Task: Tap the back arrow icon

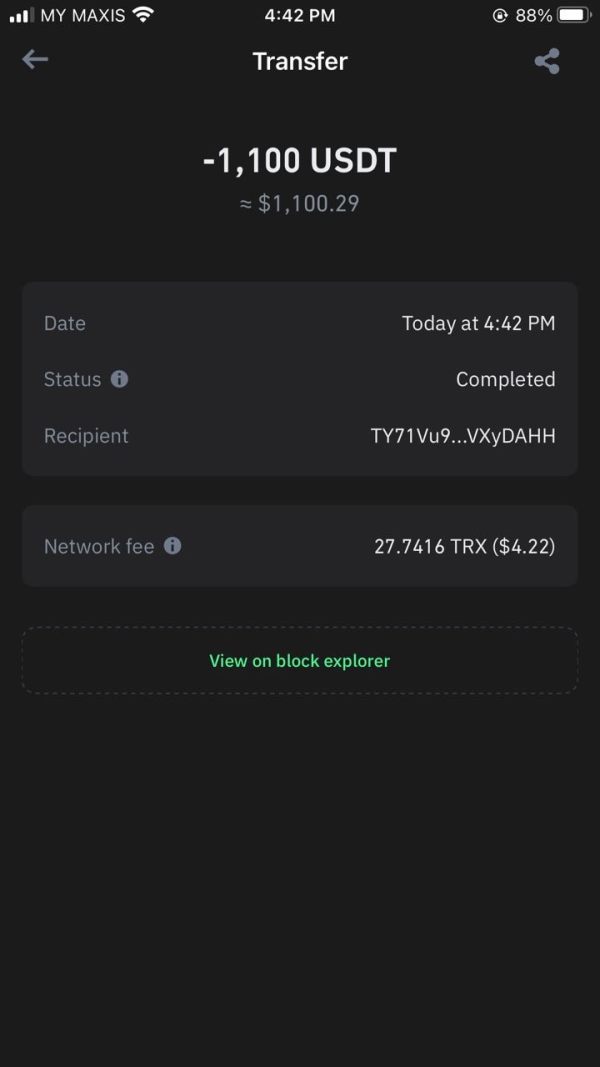Action: pyautogui.click(x=35, y=60)
